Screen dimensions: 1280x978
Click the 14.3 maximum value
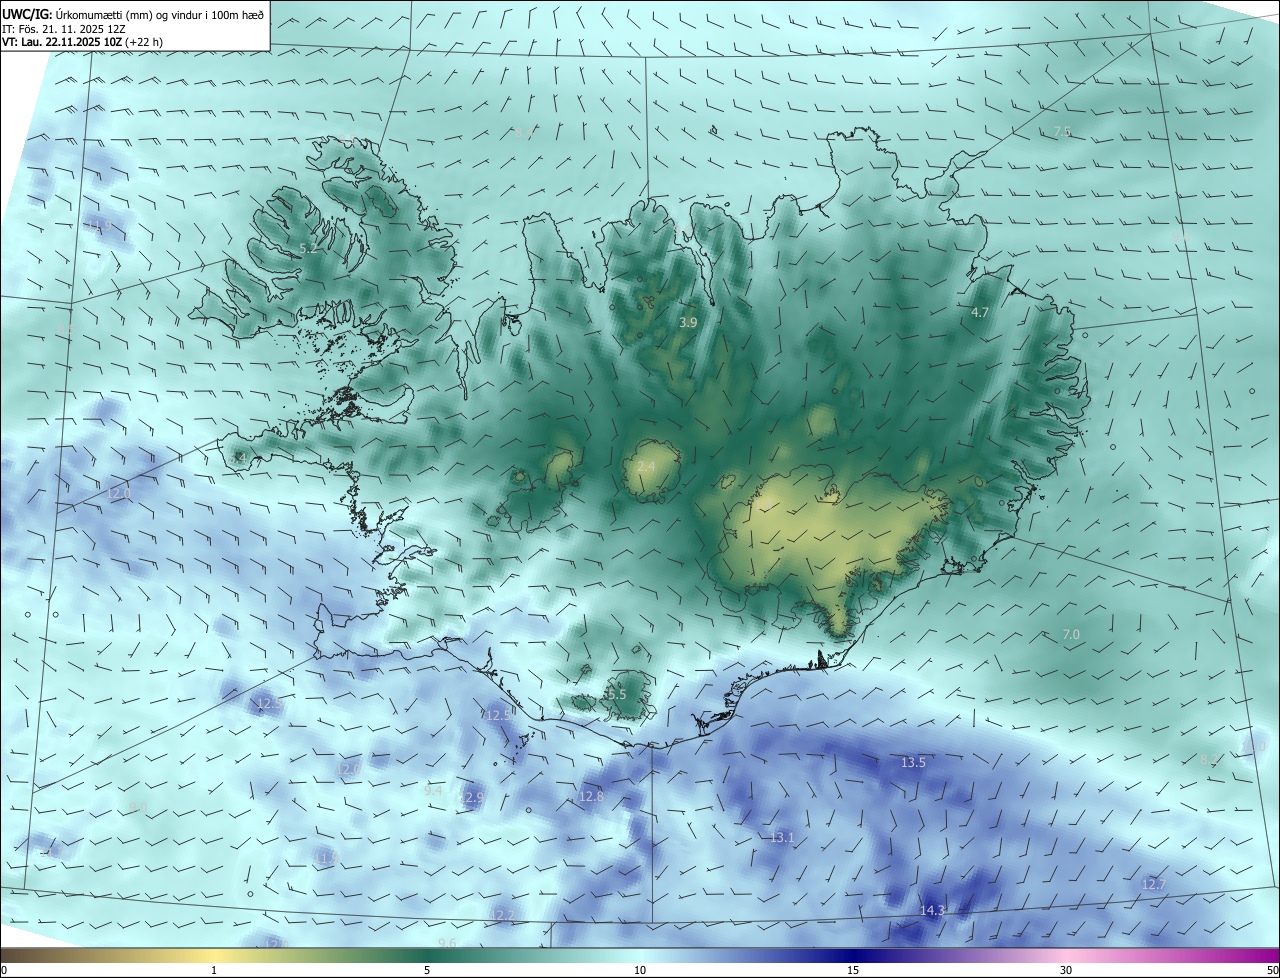coord(931,910)
